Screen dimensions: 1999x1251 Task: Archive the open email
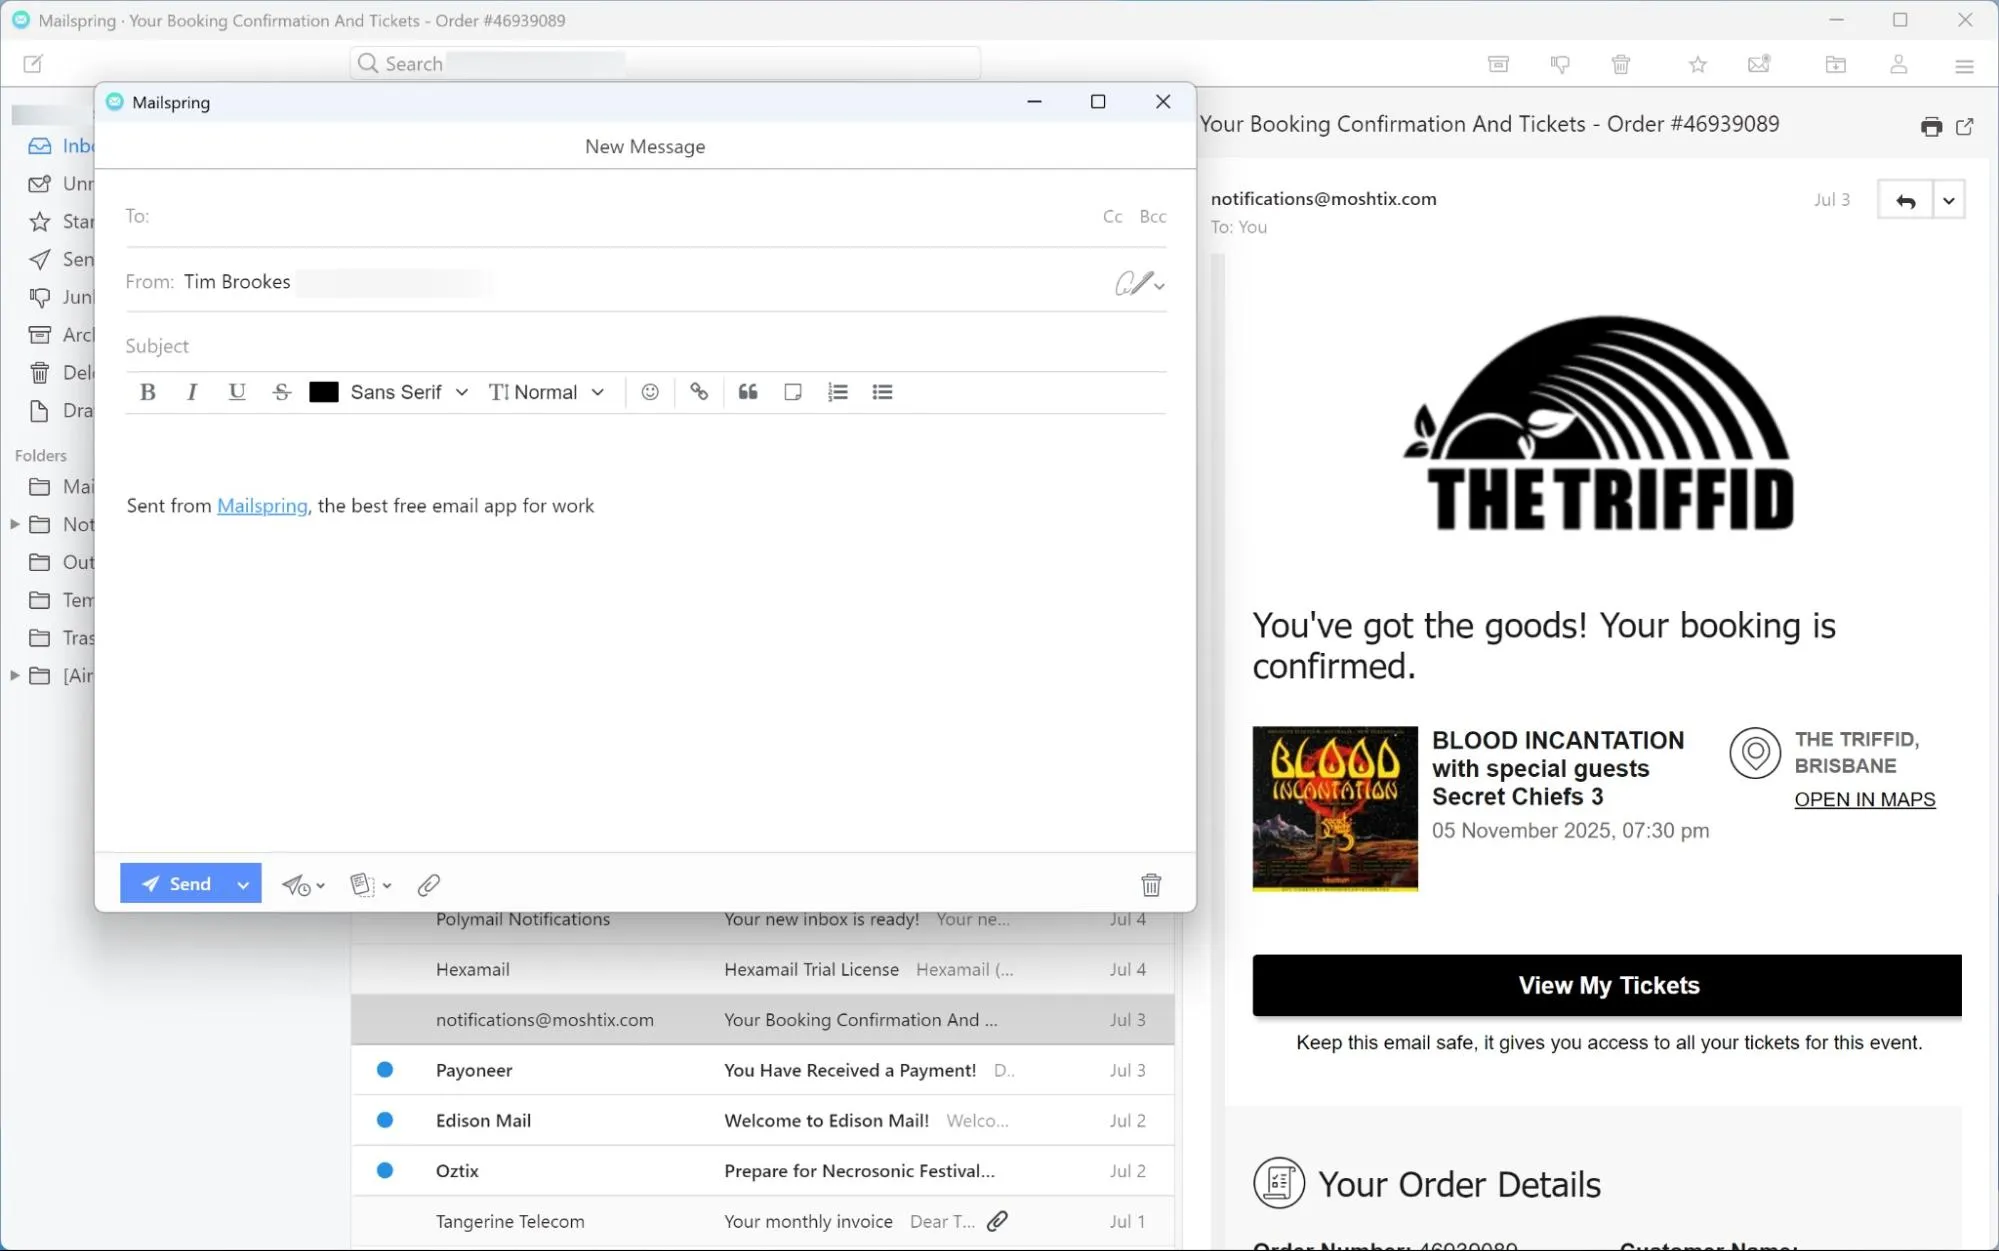pyautogui.click(x=1497, y=63)
